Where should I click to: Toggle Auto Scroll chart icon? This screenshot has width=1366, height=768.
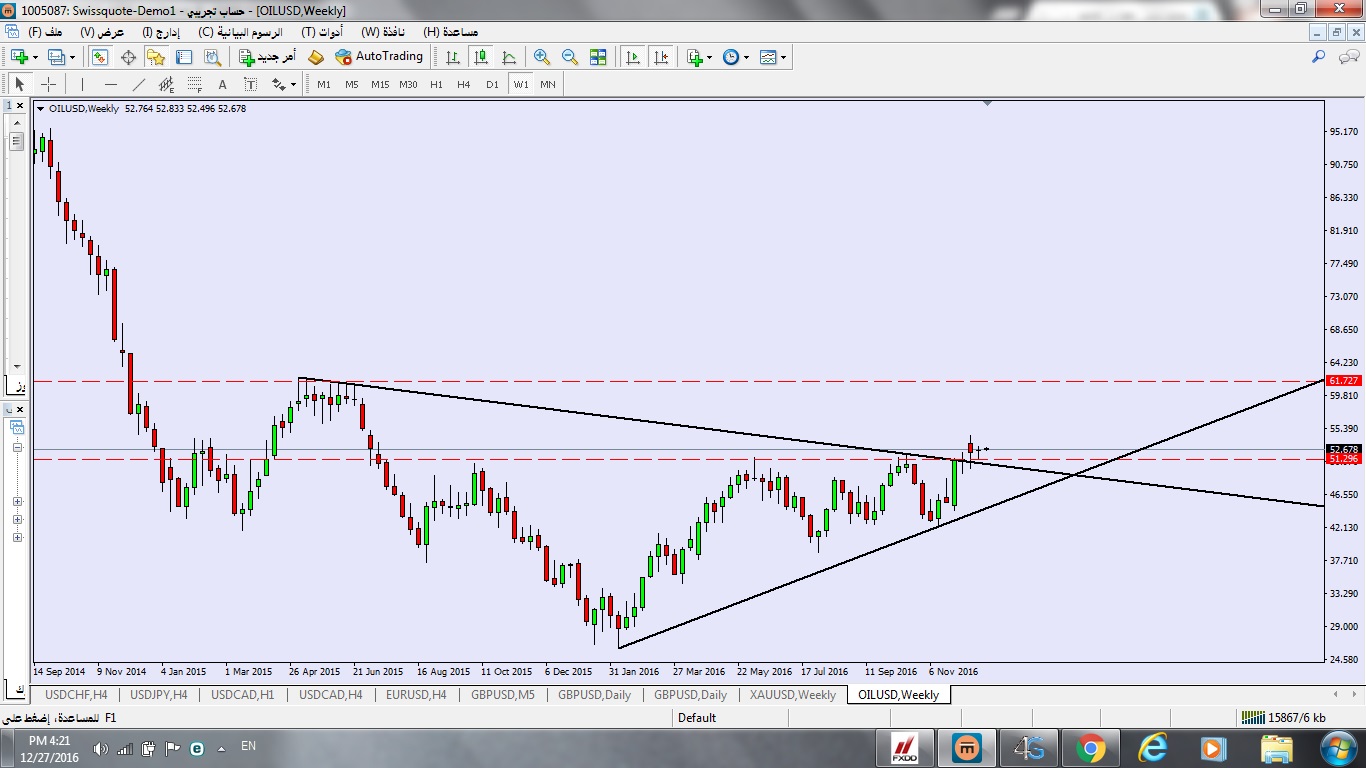pyautogui.click(x=632, y=57)
